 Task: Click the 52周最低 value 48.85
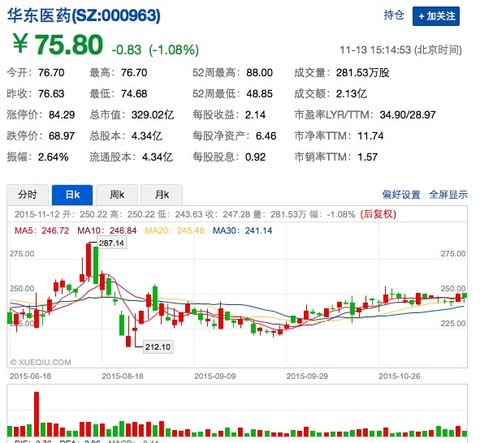pyautogui.click(x=260, y=94)
